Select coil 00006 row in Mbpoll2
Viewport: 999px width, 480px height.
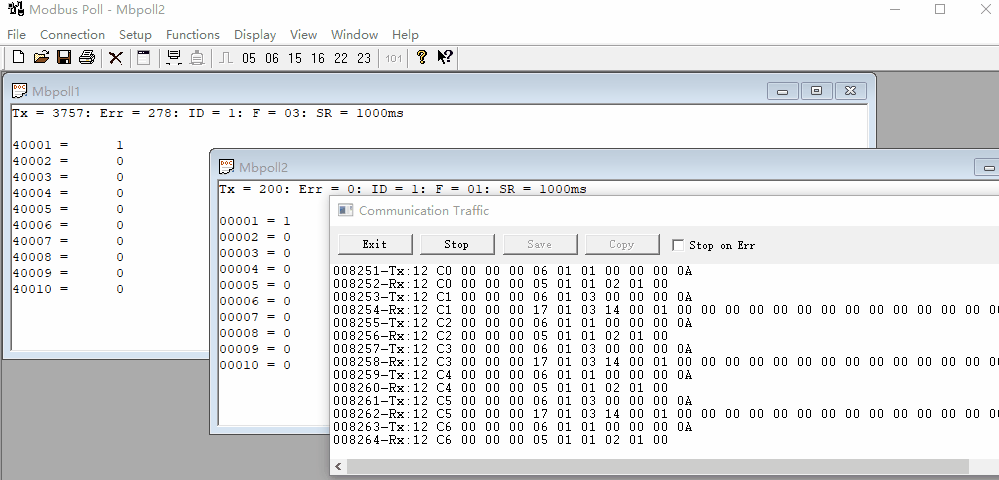pyautogui.click(x=255, y=301)
